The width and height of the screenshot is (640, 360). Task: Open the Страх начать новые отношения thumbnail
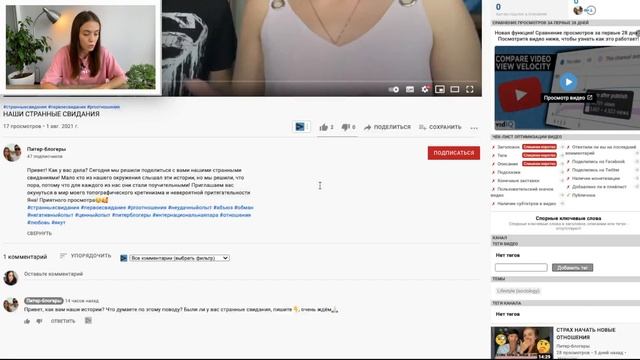pos(522,342)
